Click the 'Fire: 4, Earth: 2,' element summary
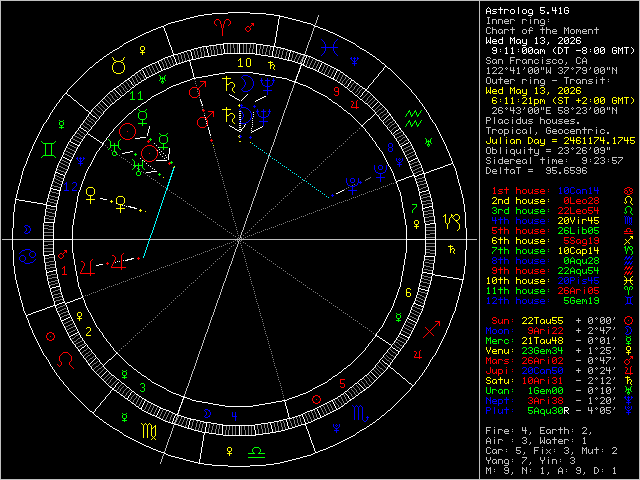Viewport: 640px width, 480px height. 539,431
